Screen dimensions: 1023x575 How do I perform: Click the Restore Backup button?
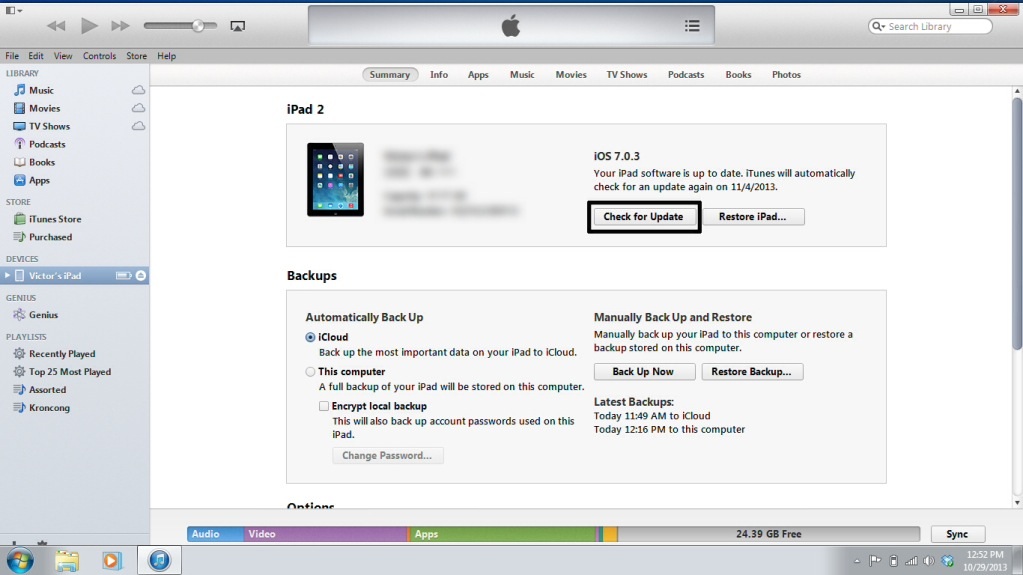(x=752, y=371)
